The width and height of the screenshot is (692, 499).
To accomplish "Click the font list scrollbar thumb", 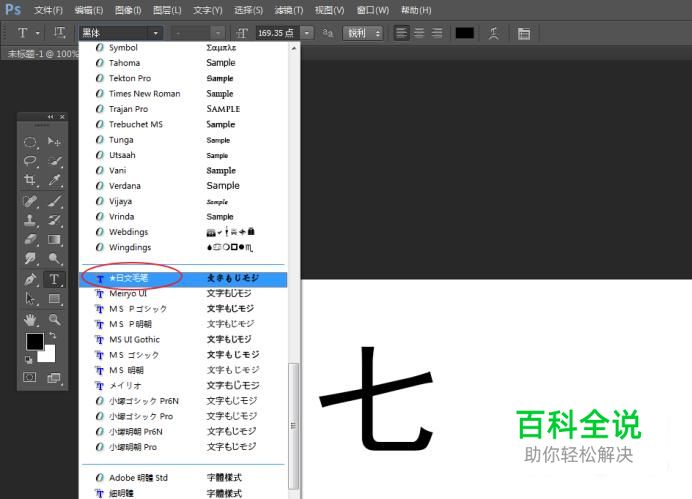I will click(293, 425).
